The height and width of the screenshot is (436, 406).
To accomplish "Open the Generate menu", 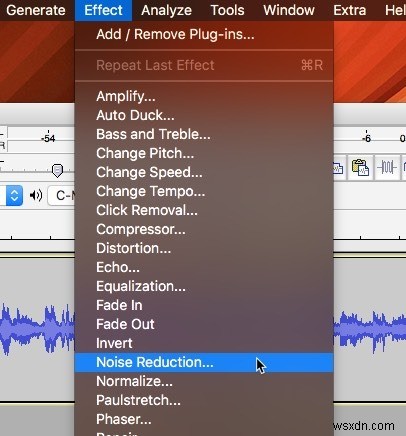I will (36, 10).
